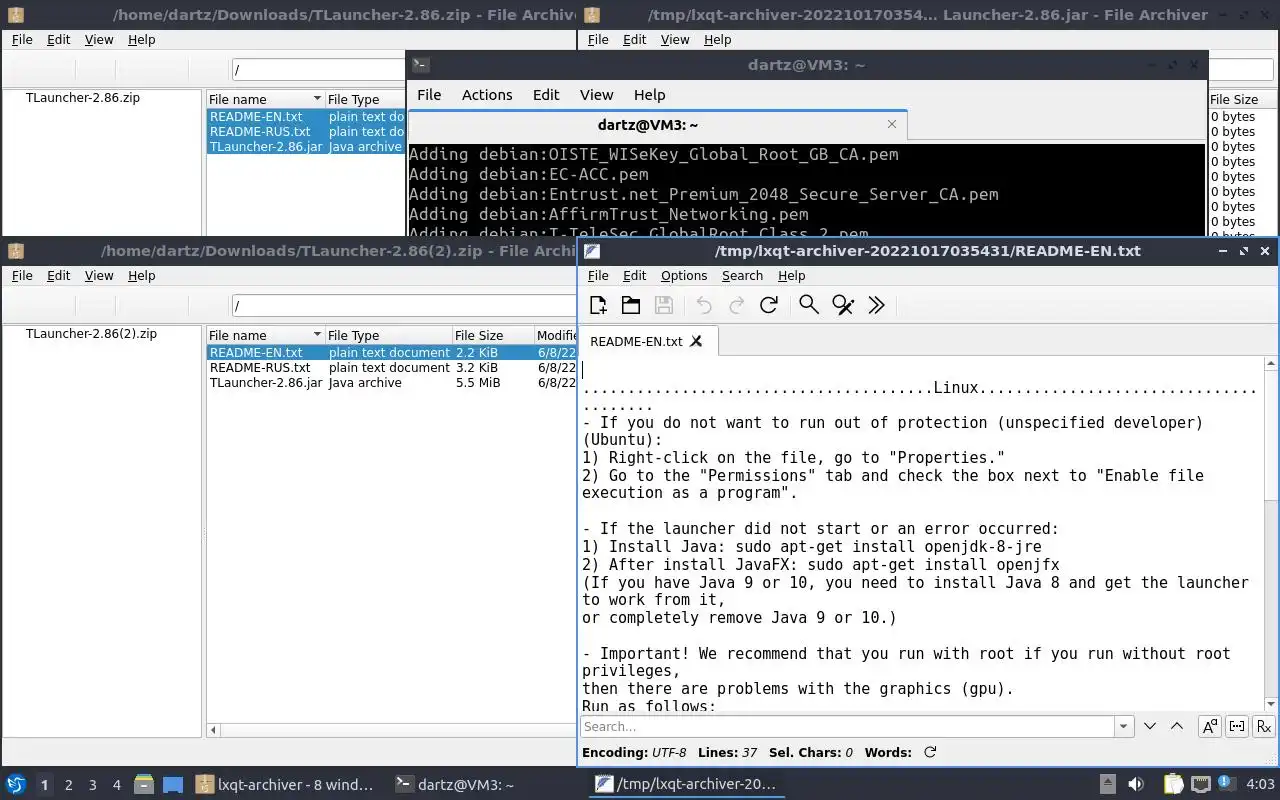Image resolution: width=1280 pixels, height=800 pixels.
Task: Click path field in TLauncher-2.86(2).zip archiver
Action: pyautogui.click(x=404, y=306)
